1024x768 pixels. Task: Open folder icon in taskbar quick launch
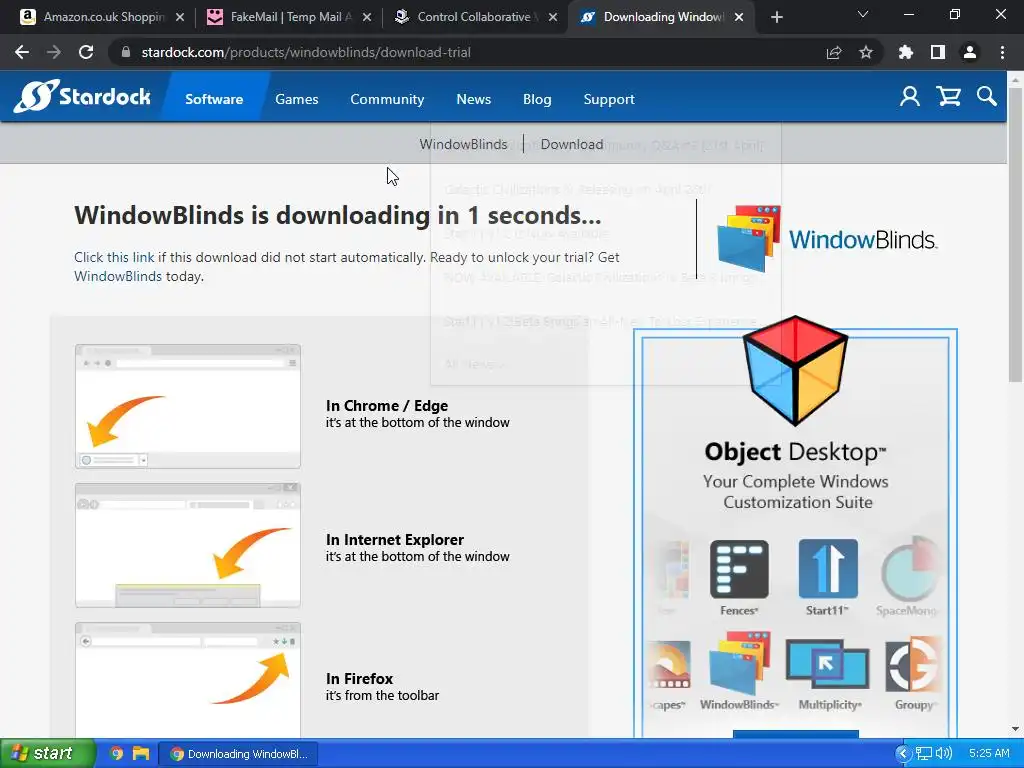pyautogui.click(x=140, y=754)
